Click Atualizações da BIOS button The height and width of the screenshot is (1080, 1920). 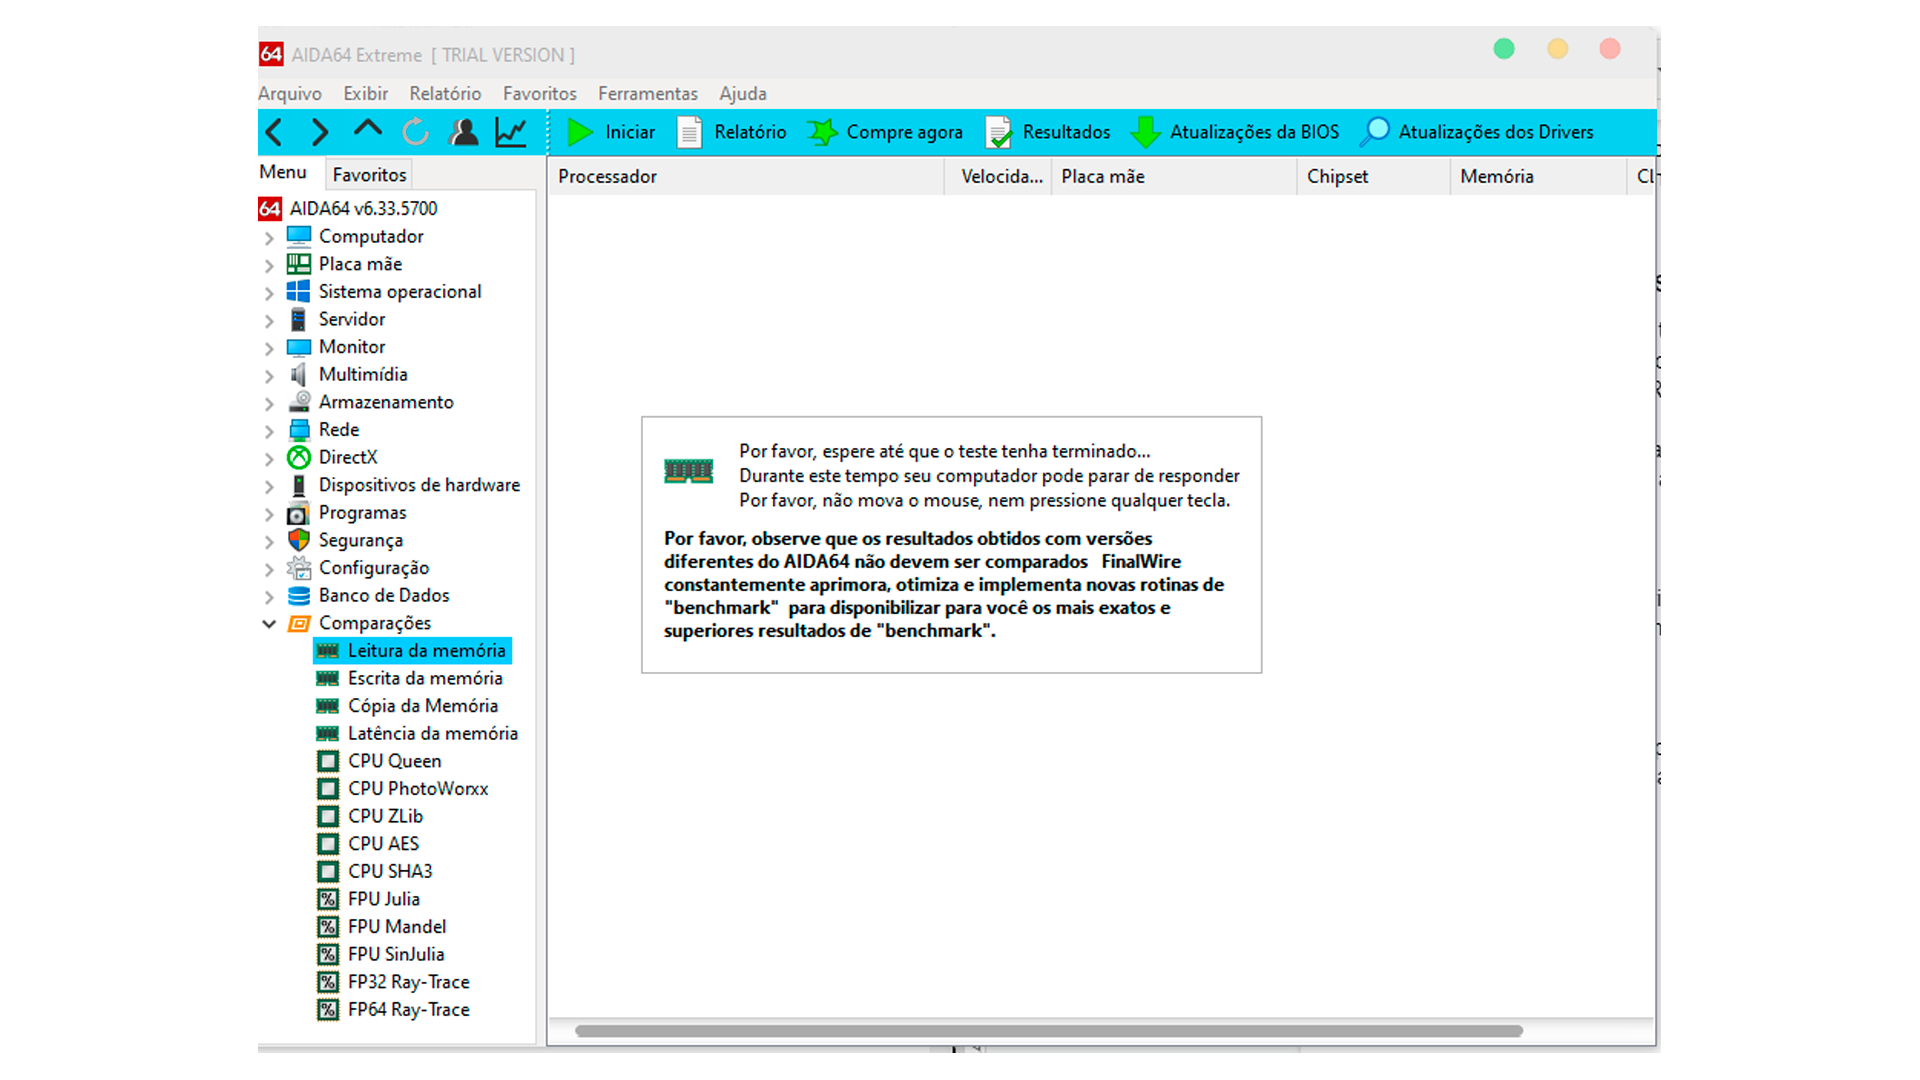click(1235, 132)
